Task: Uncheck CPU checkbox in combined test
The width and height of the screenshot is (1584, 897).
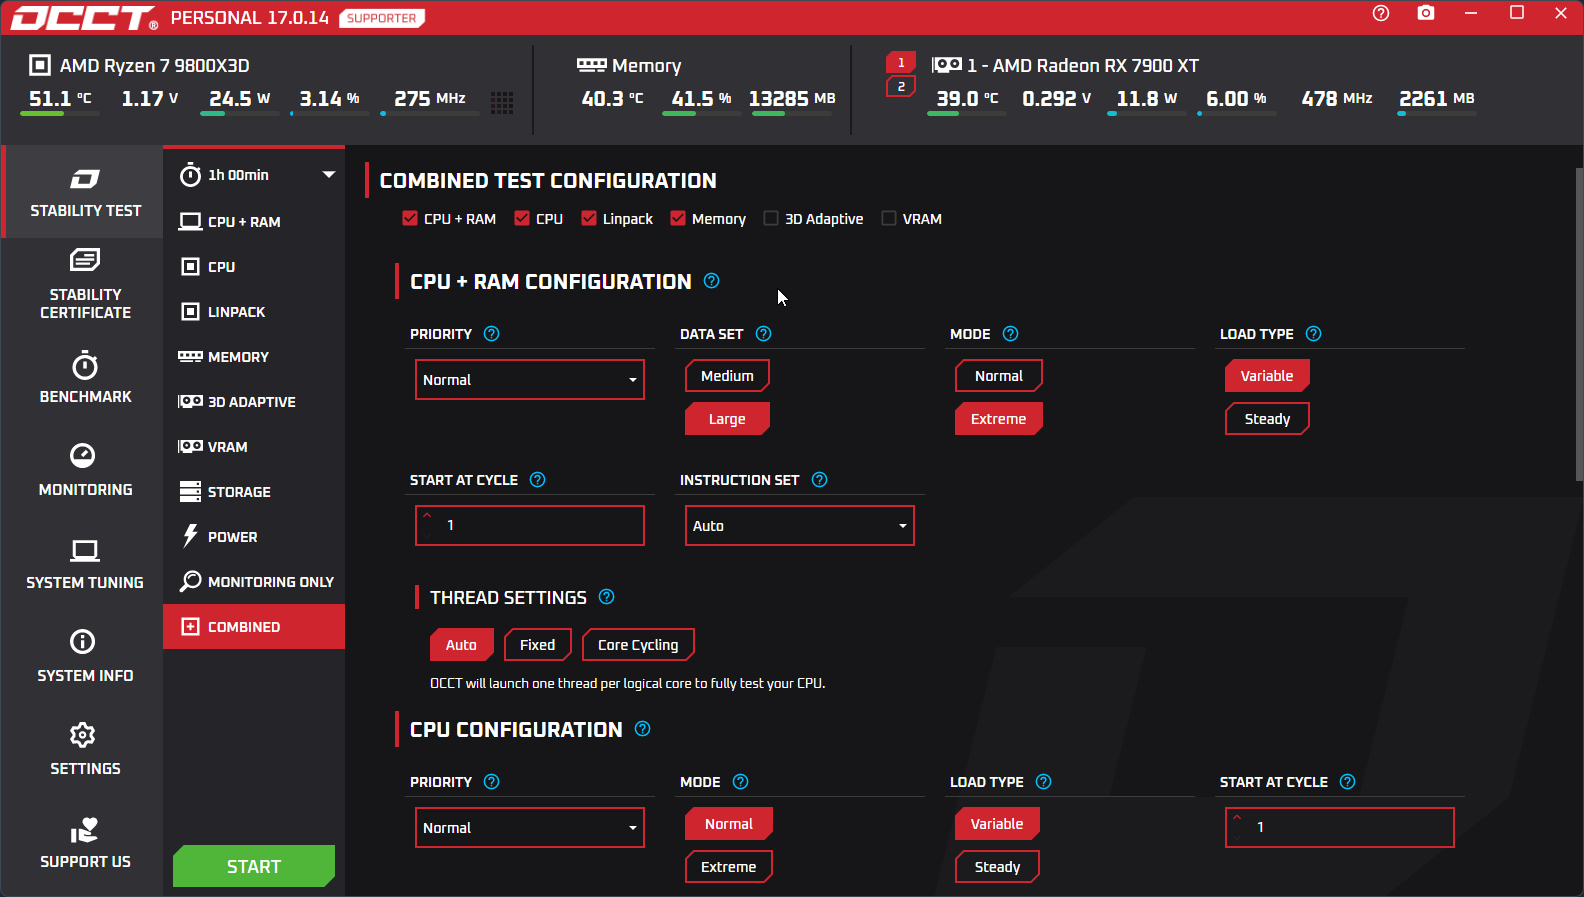Action: (x=522, y=218)
